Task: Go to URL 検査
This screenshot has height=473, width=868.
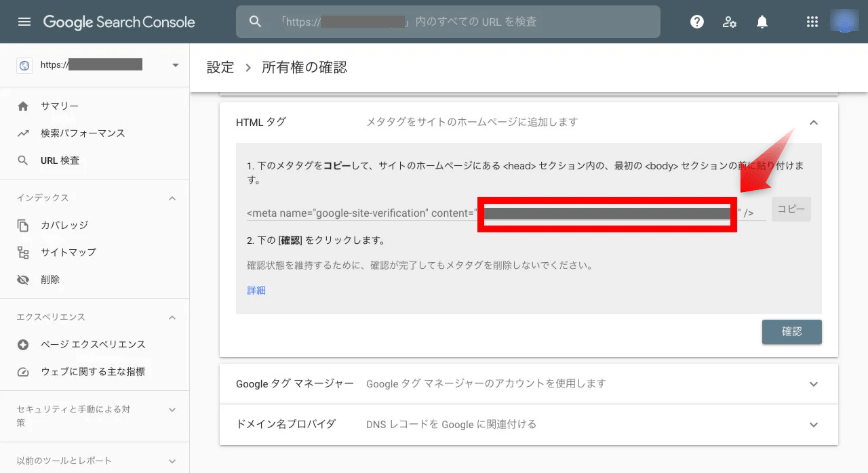Action: 60,161
